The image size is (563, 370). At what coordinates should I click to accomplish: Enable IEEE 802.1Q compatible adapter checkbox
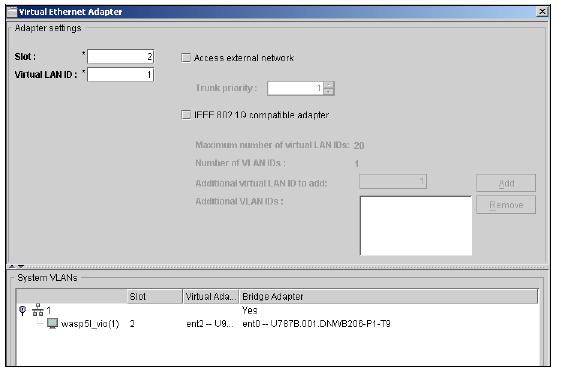pos(186,115)
